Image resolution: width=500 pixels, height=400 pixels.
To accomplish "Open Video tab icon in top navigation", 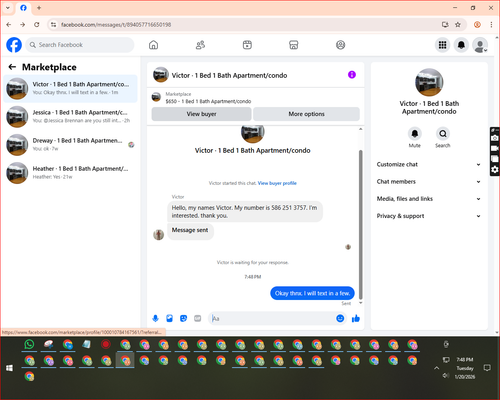I will pyautogui.click(x=247, y=45).
